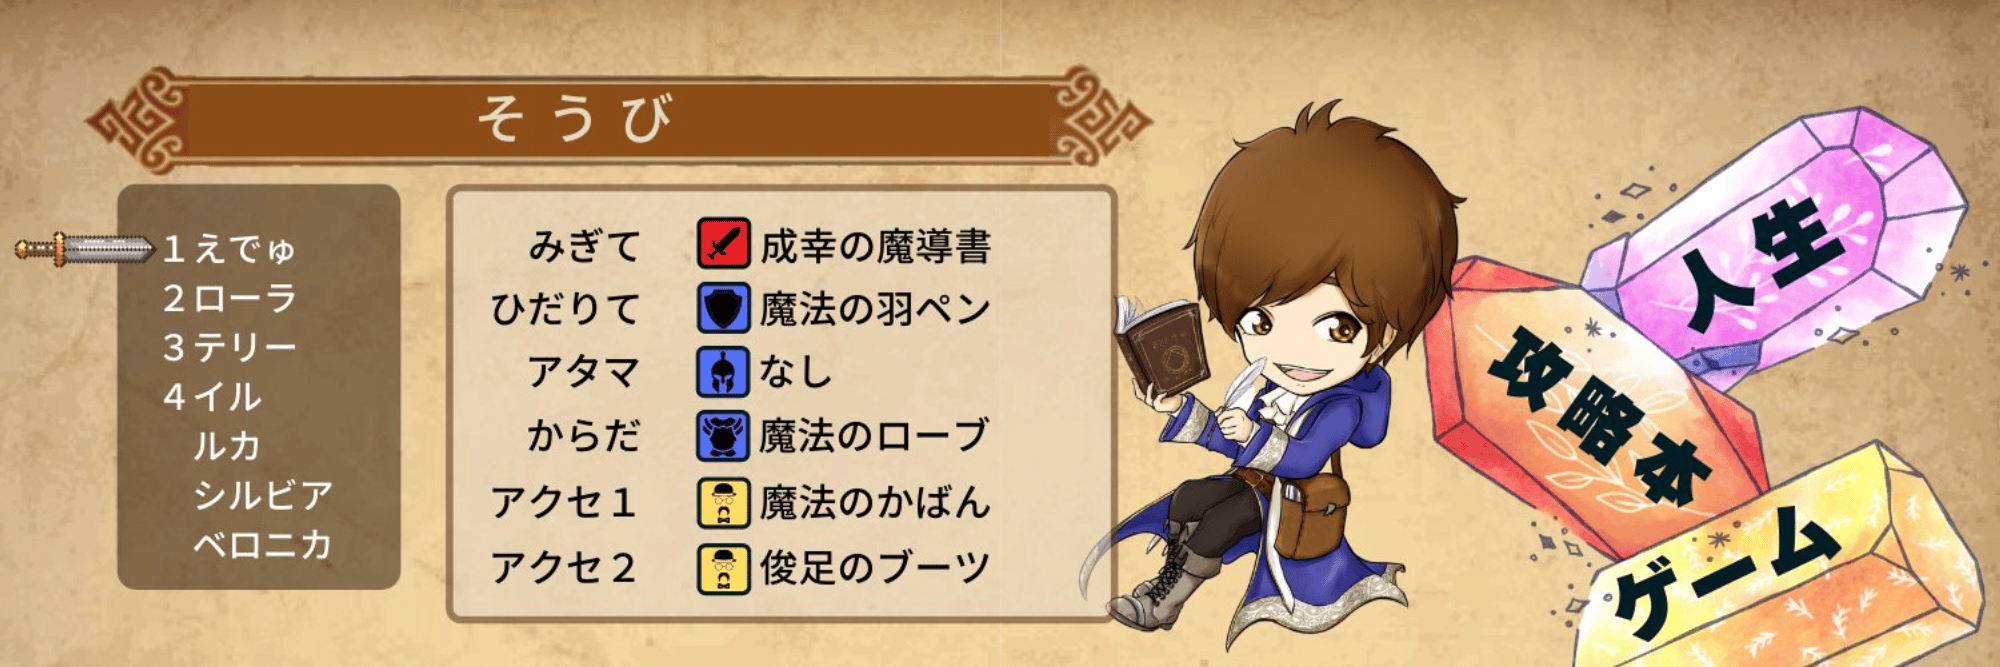Click the red 攻略本 crystal

pos(1590,410)
